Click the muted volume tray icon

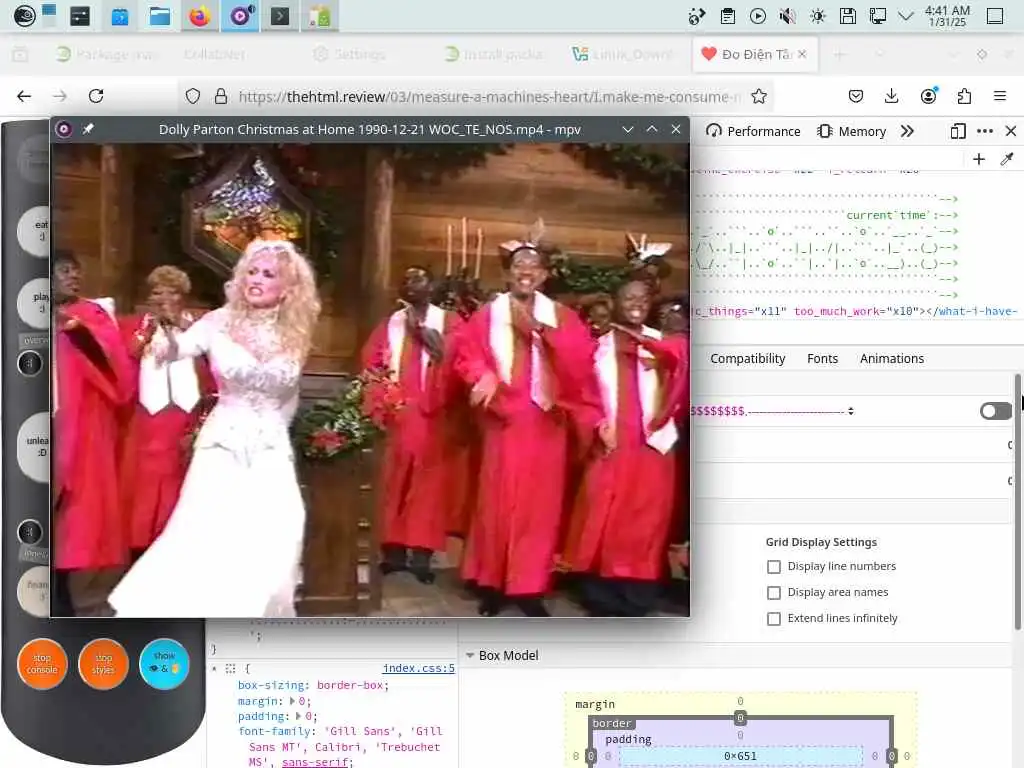788,16
